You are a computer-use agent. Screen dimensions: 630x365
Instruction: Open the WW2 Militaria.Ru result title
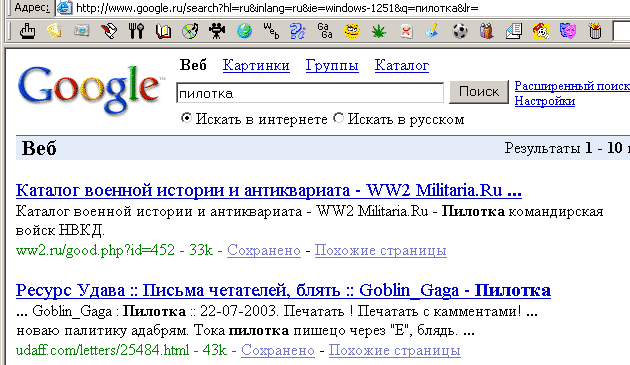click(269, 190)
